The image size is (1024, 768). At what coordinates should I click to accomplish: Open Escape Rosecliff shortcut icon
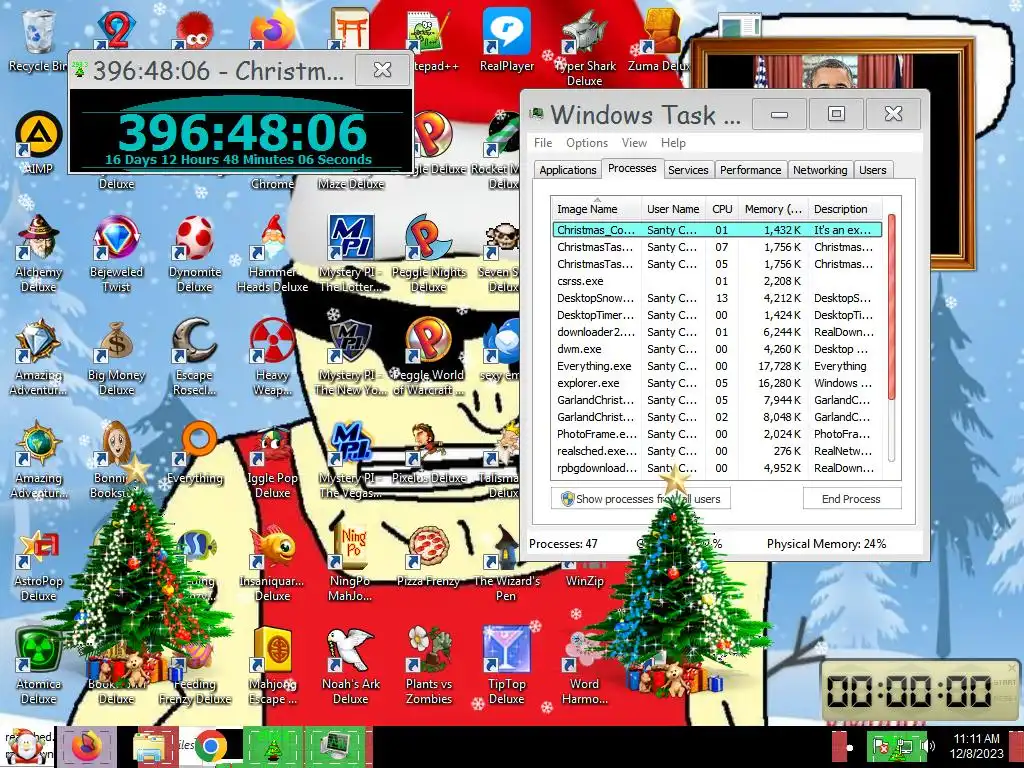195,357
